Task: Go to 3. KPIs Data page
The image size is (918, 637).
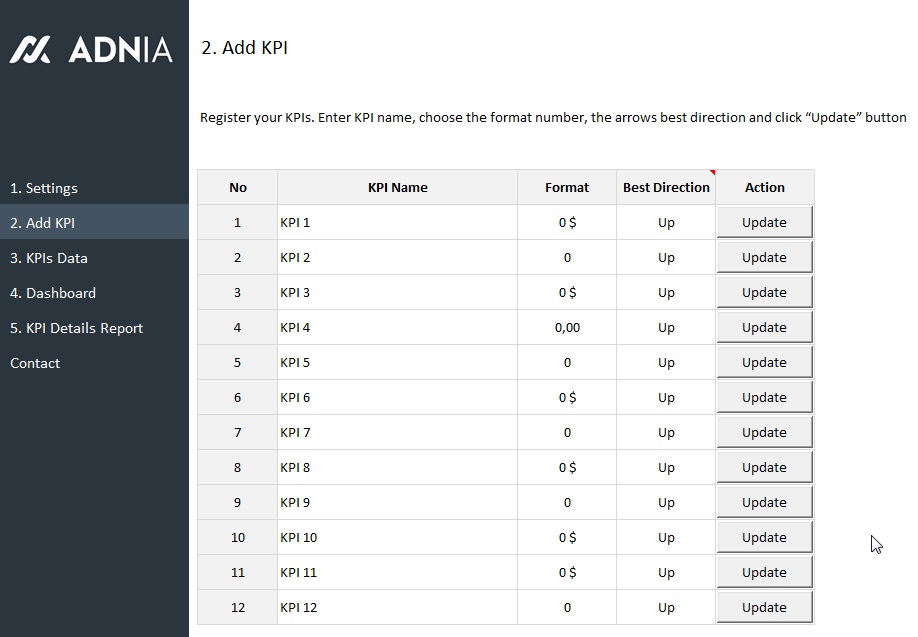Action: point(49,258)
